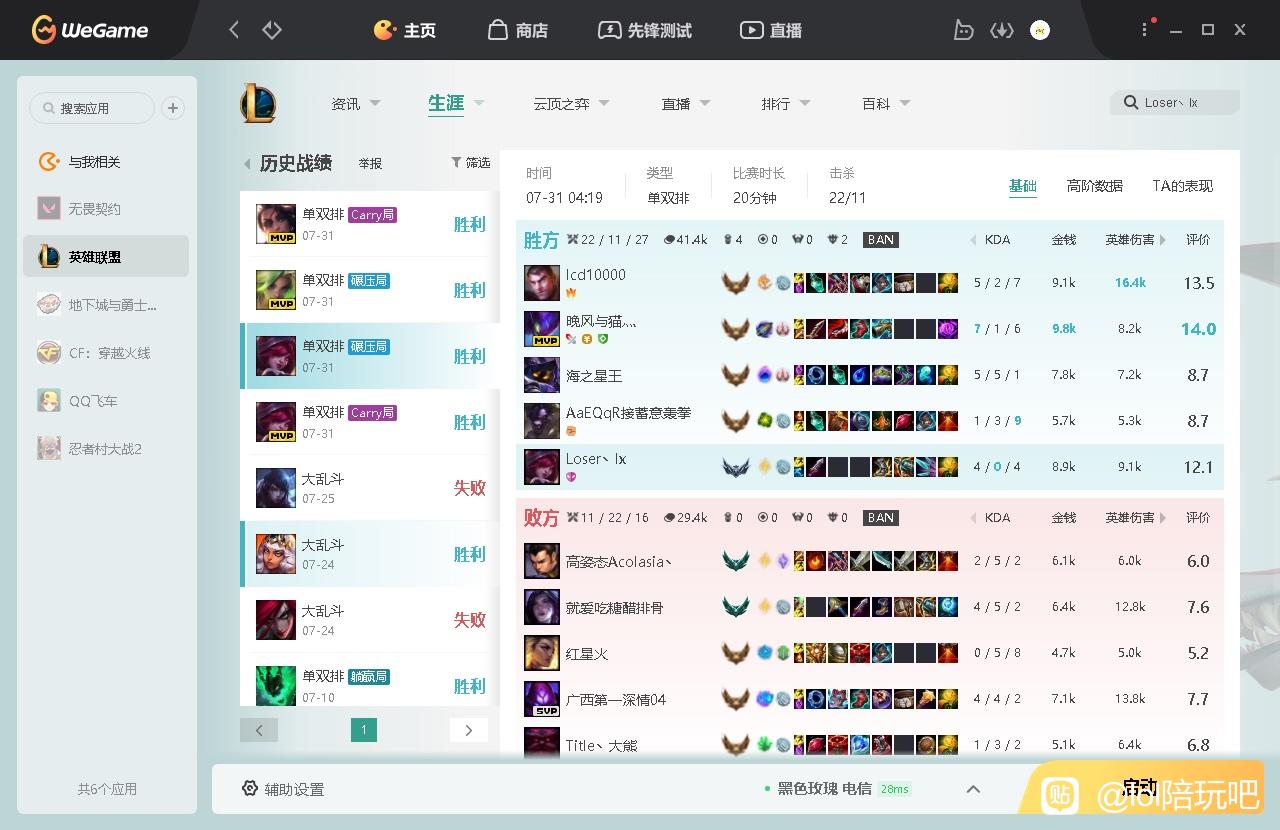Select 大乱斗 07-24 胜利 match
Screen dimensions: 1280x830
click(370, 554)
